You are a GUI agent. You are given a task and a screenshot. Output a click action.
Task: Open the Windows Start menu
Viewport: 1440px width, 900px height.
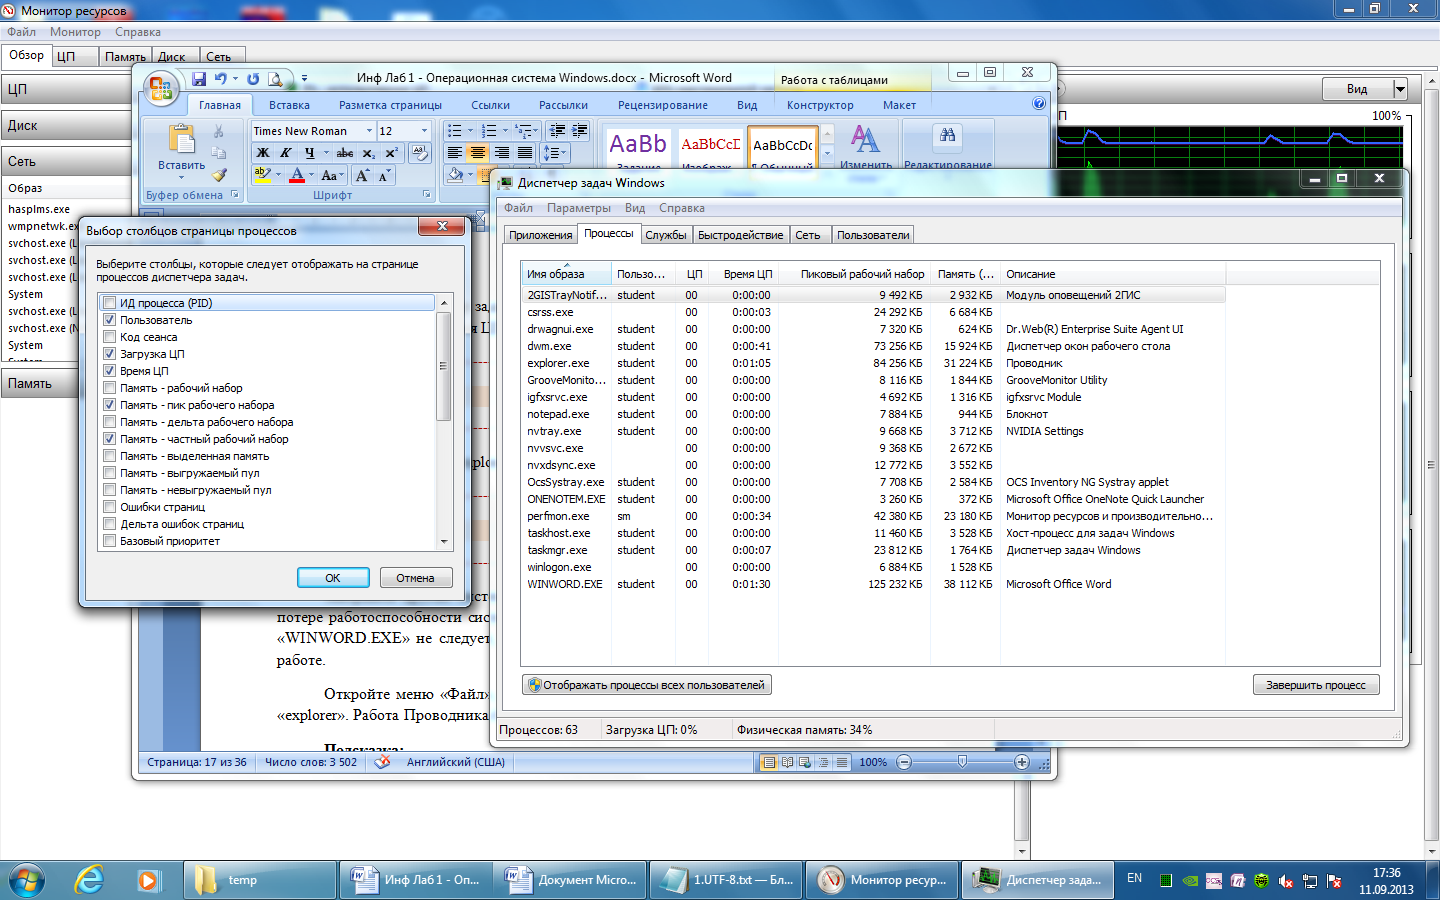[27, 880]
